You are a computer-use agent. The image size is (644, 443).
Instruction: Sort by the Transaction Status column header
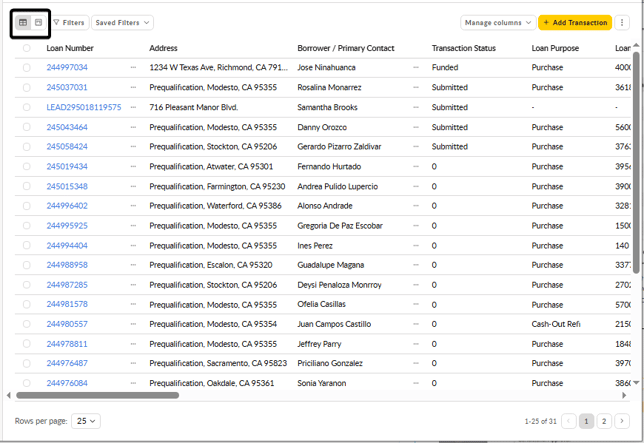[464, 48]
